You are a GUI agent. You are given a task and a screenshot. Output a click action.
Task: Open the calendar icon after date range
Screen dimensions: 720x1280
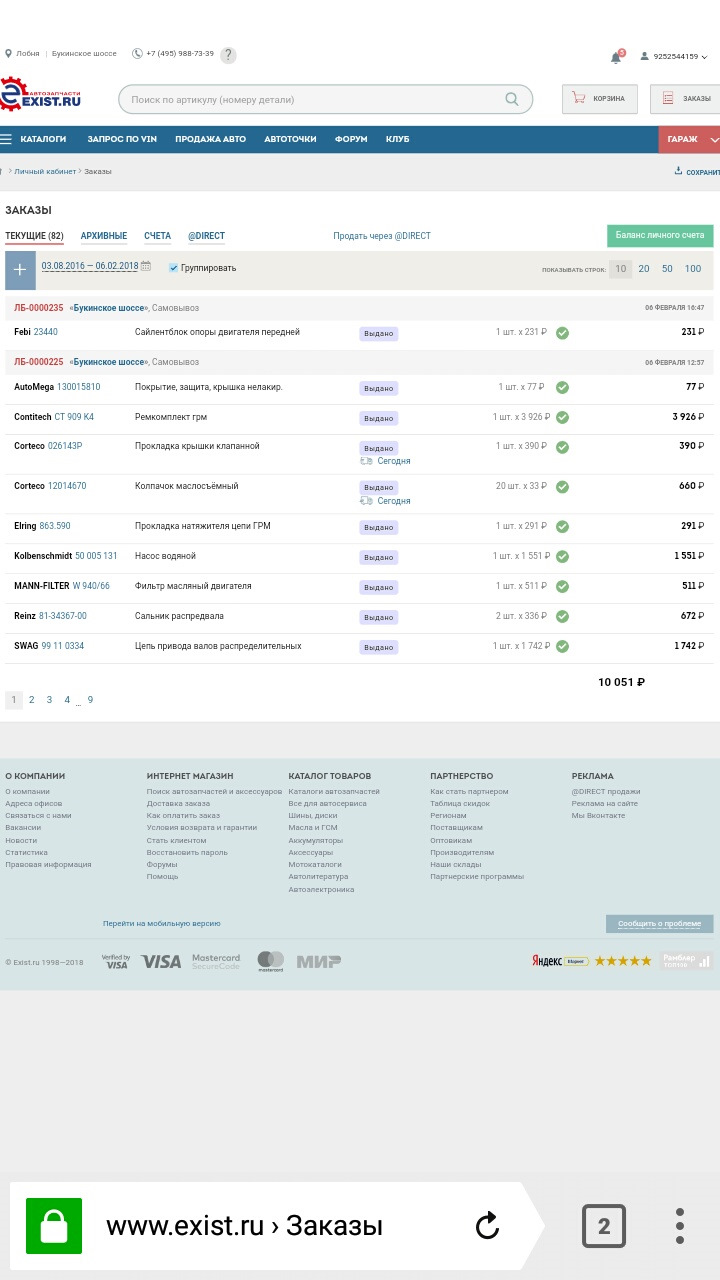click(146, 266)
